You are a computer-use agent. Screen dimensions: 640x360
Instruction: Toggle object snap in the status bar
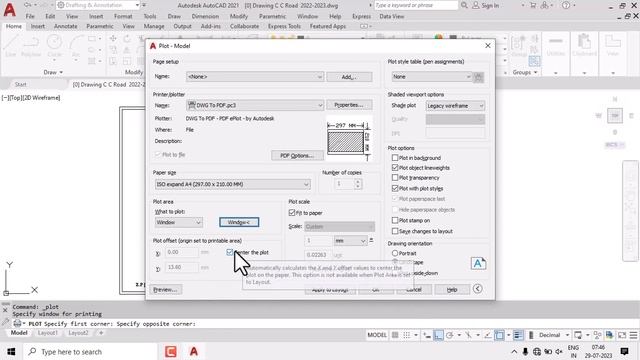click(x=500, y=335)
